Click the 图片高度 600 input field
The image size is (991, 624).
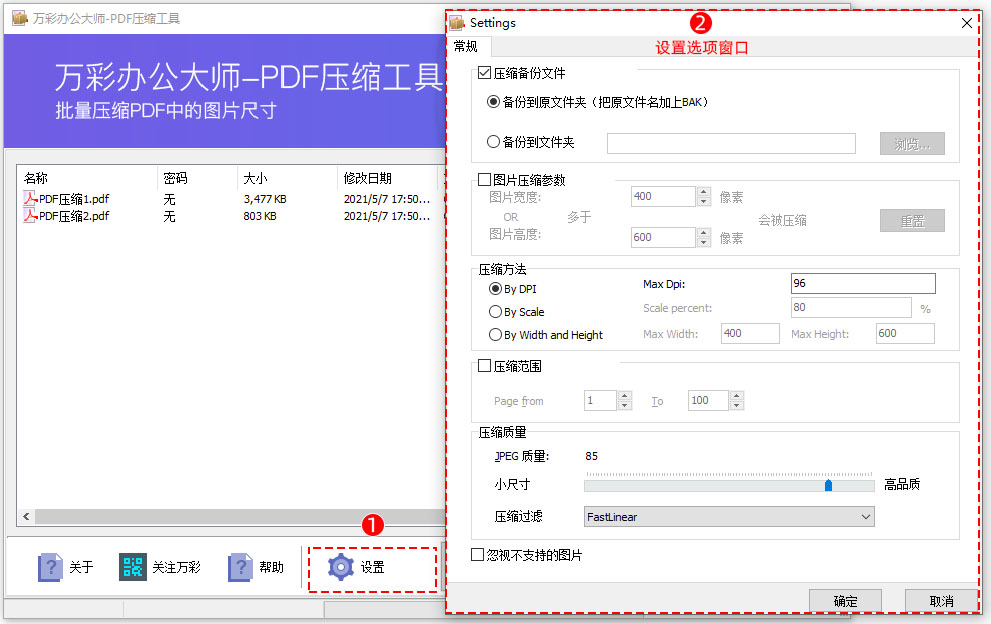pos(664,238)
